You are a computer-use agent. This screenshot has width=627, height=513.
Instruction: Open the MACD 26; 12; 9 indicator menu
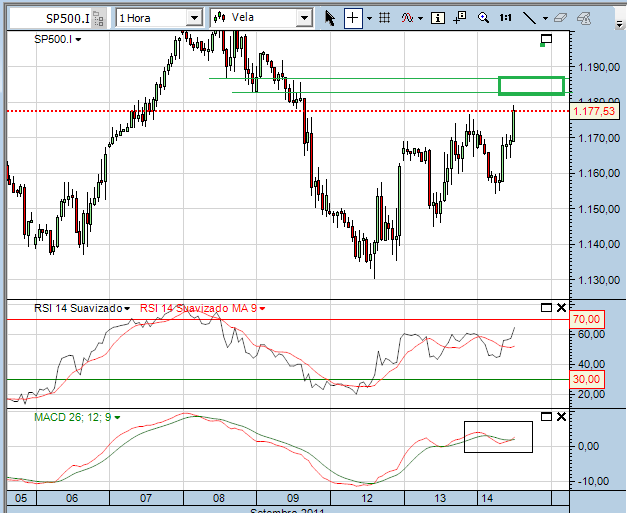click(x=117, y=417)
